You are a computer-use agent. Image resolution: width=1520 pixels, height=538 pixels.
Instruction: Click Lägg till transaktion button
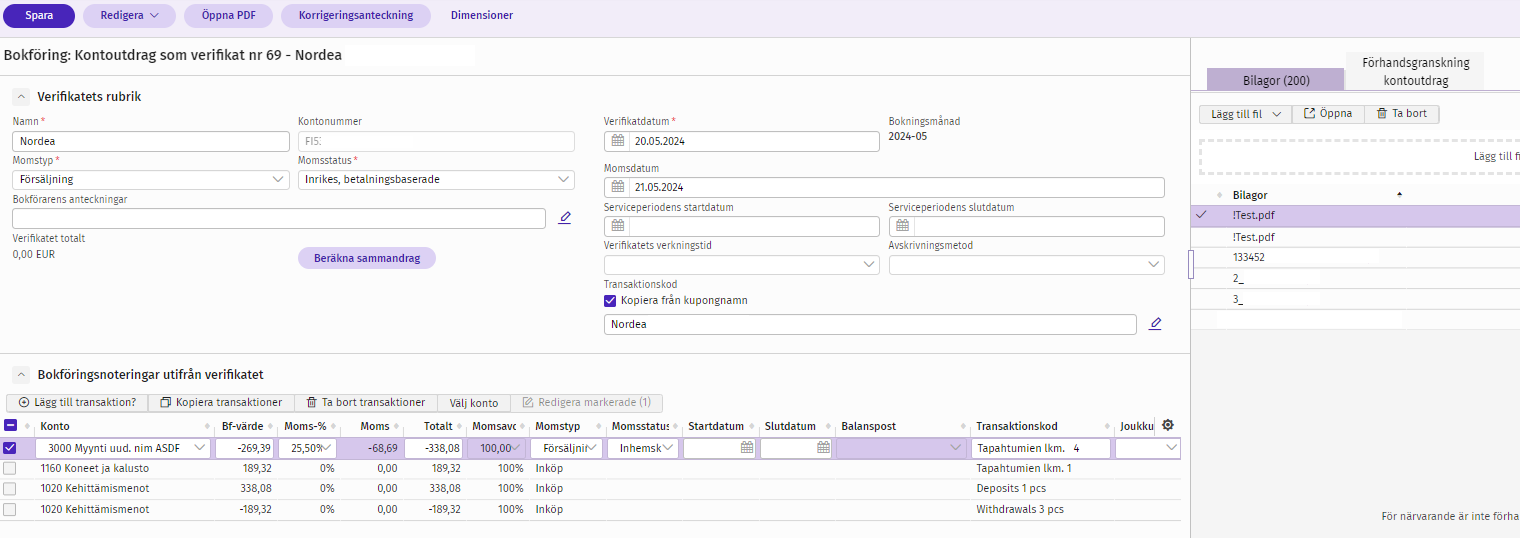[x=77, y=403]
